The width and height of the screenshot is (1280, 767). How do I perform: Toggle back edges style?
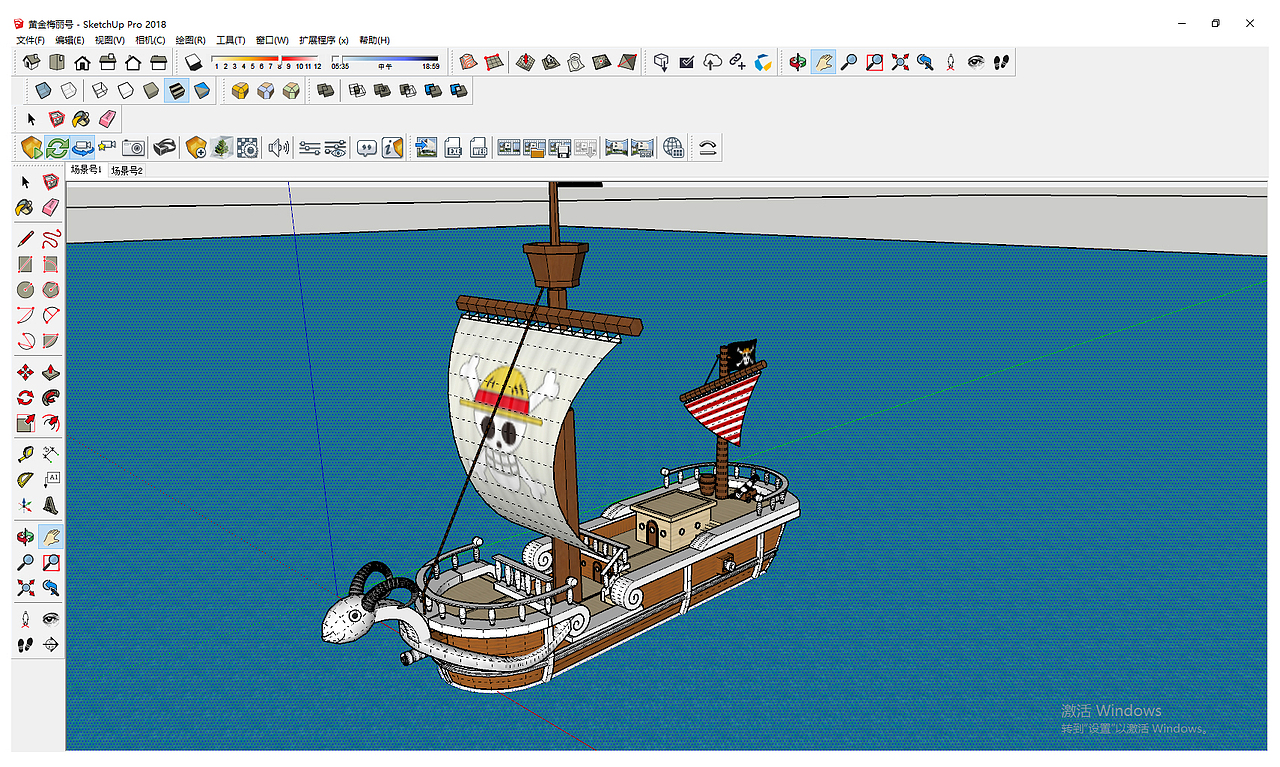pyautogui.click(x=68, y=91)
